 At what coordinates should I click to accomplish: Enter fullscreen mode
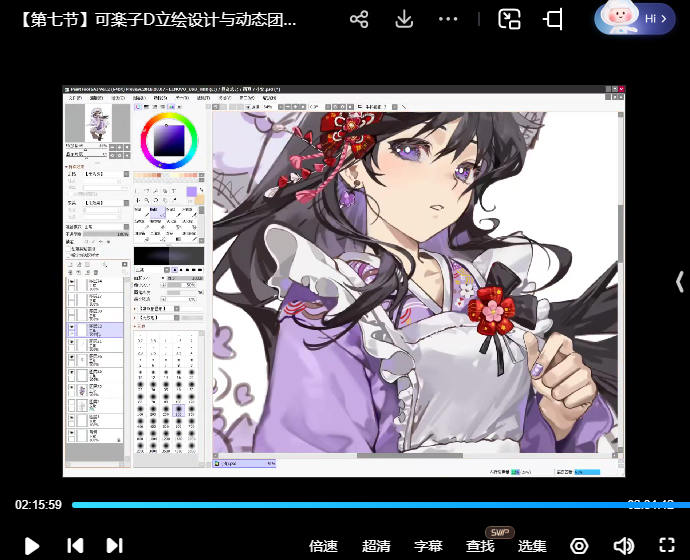tap(668, 545)
